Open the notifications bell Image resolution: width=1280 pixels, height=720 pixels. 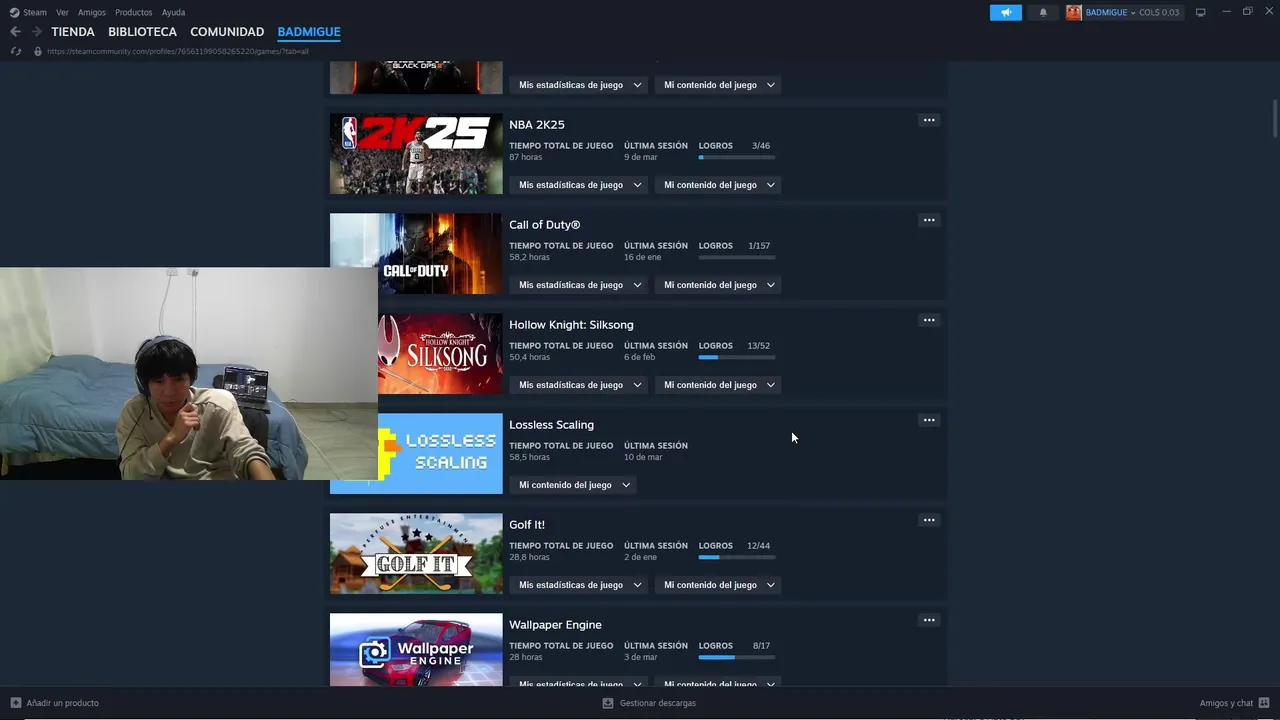click(x=1043, y=12)
